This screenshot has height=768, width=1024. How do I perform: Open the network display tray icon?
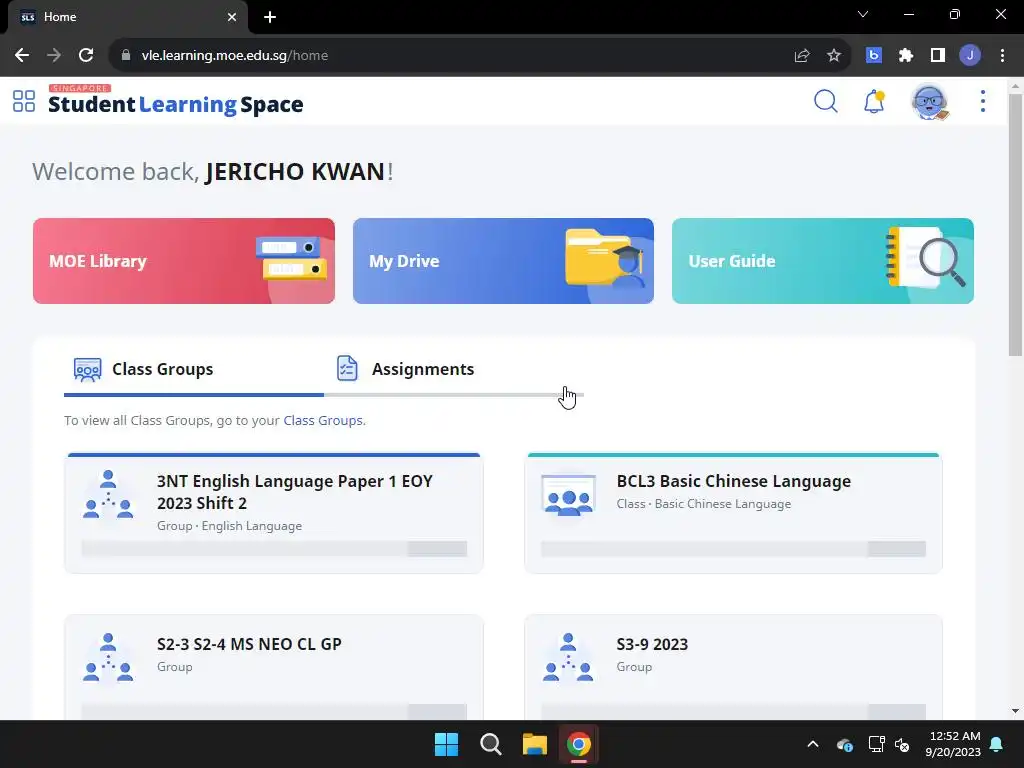[876, 744]
